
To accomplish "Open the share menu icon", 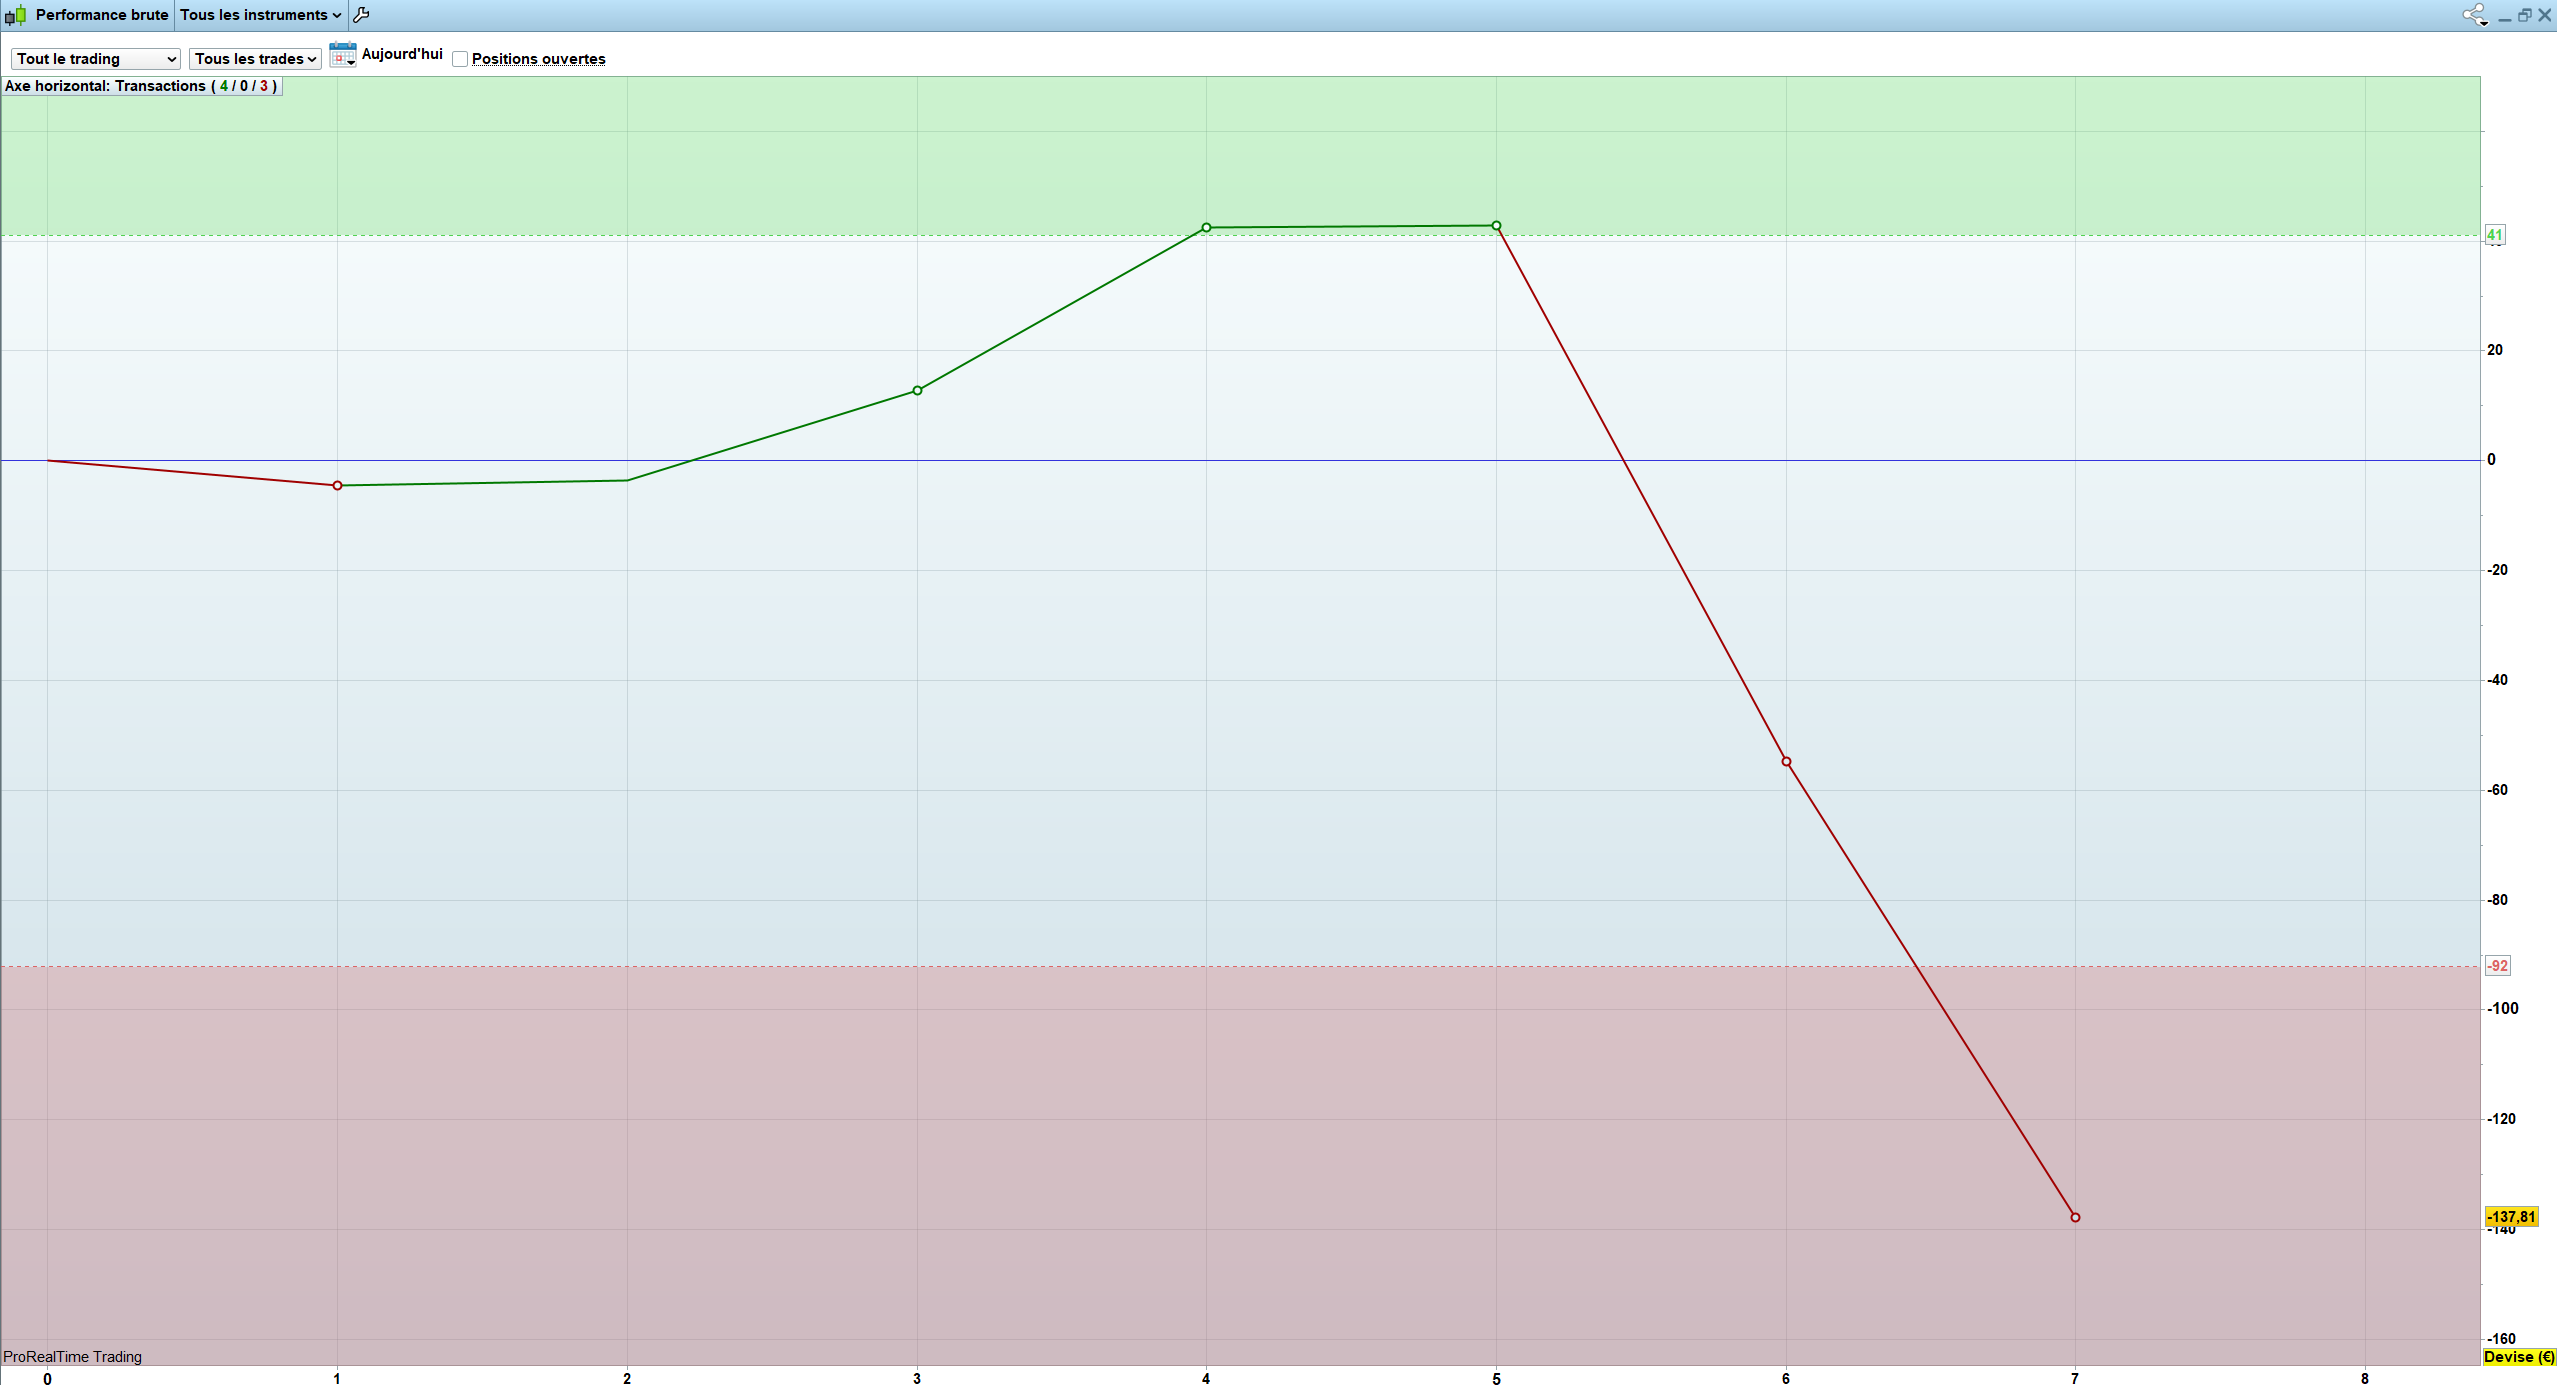I will point(2474,15).
